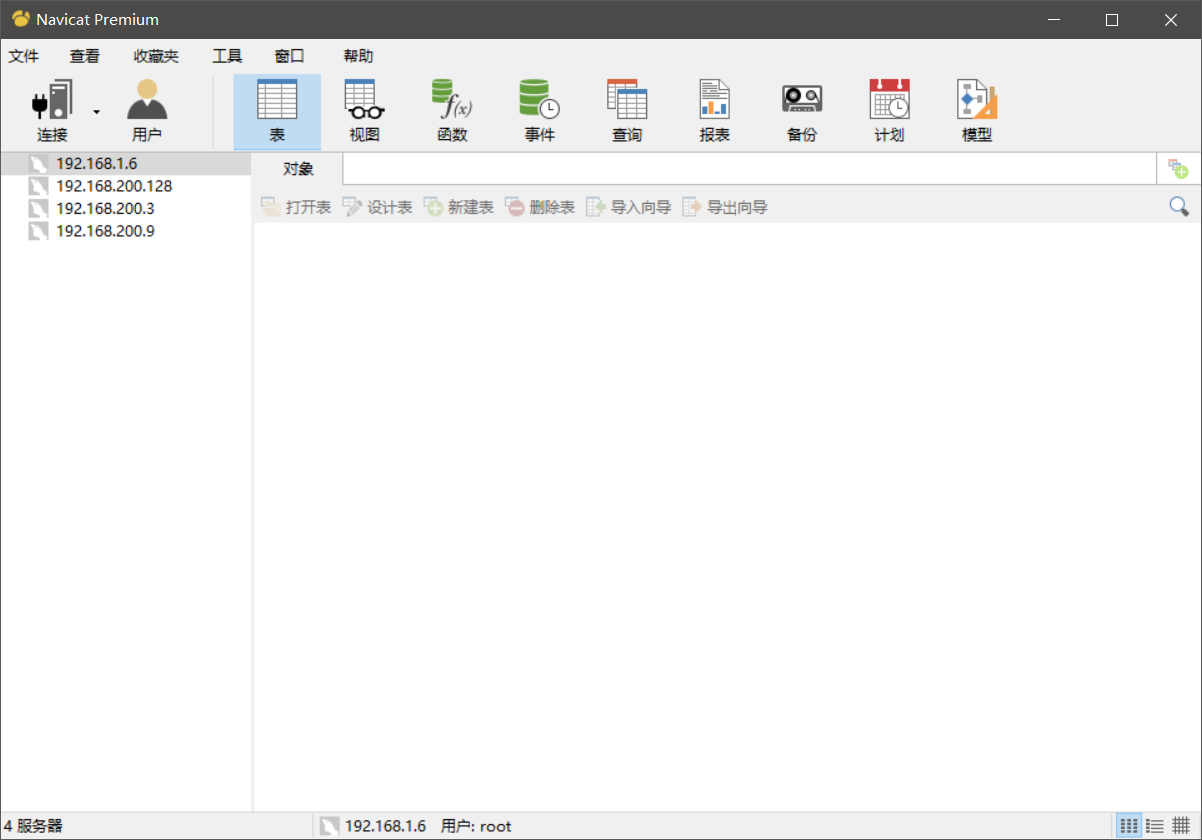
Task: Click the 设计表 design table button
Action: (x=378, y=207)
